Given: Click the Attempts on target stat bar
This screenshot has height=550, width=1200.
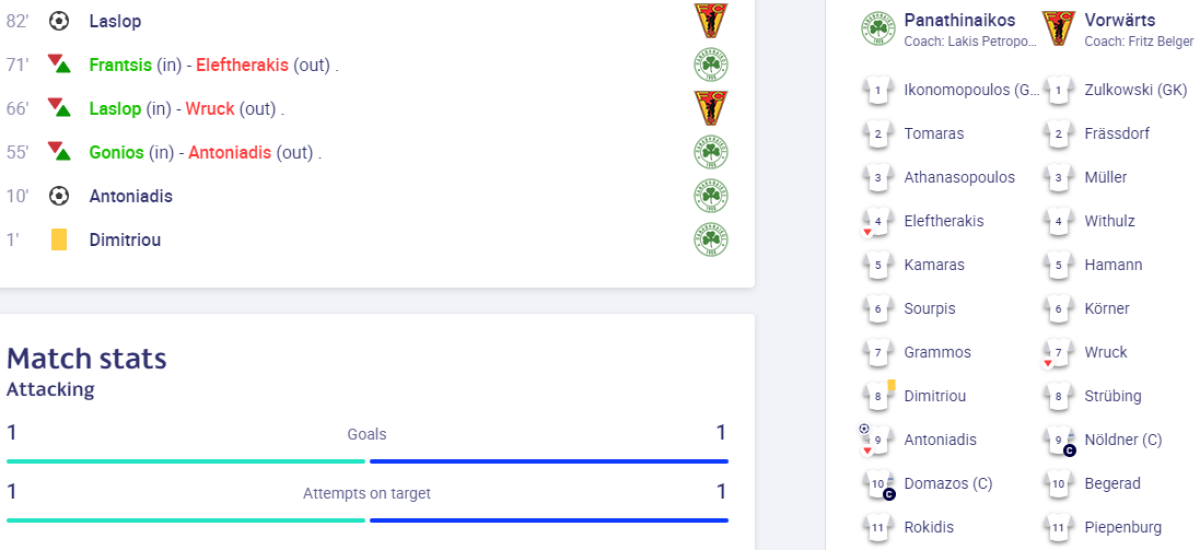Looking at the screenshot, I should click(x=367, y=520).
